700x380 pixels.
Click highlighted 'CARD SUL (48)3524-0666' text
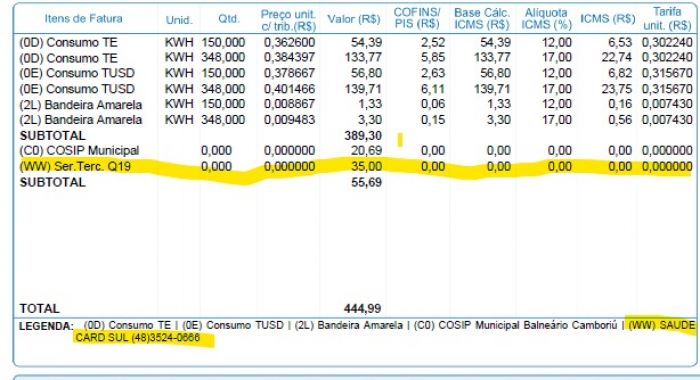click(x=138, y=338)
